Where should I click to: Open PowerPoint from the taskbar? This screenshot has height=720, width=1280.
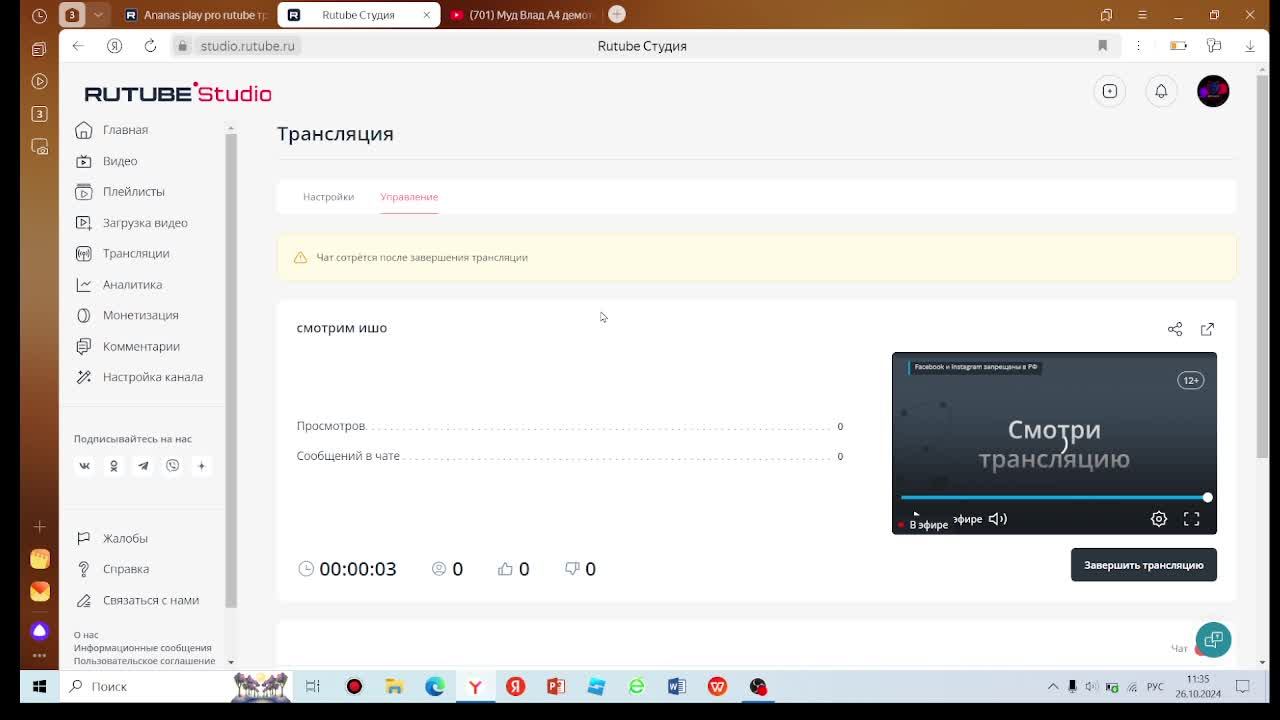point(556,687)
